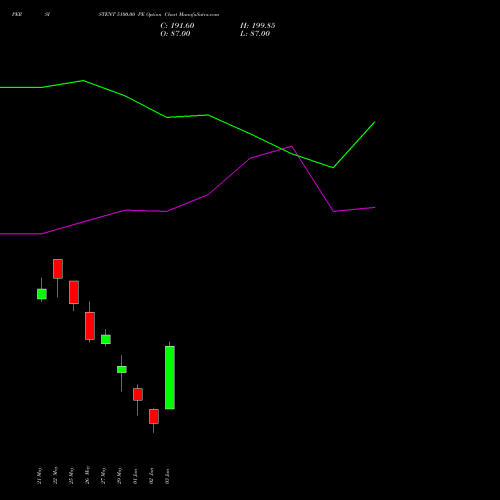The width and height of the screenshot is (500, 500).
Task: Click the peak of the purple indicator line
Action: click(x=292, y=146)
